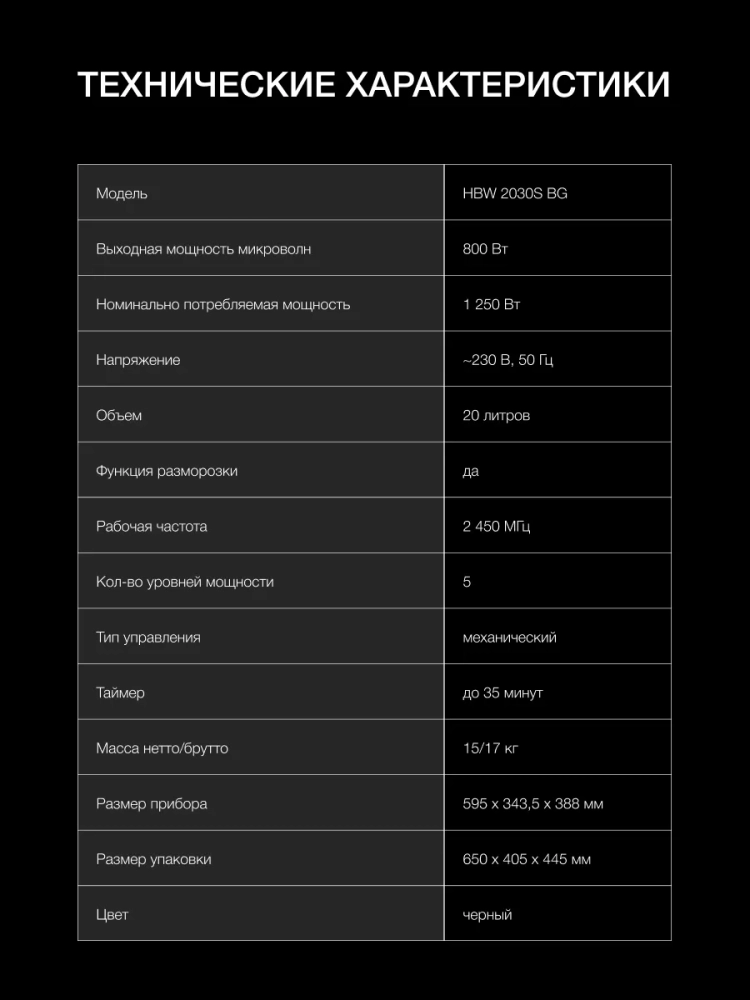
Task: Click the 2 450 МГц value
Action: pos(496,526)
